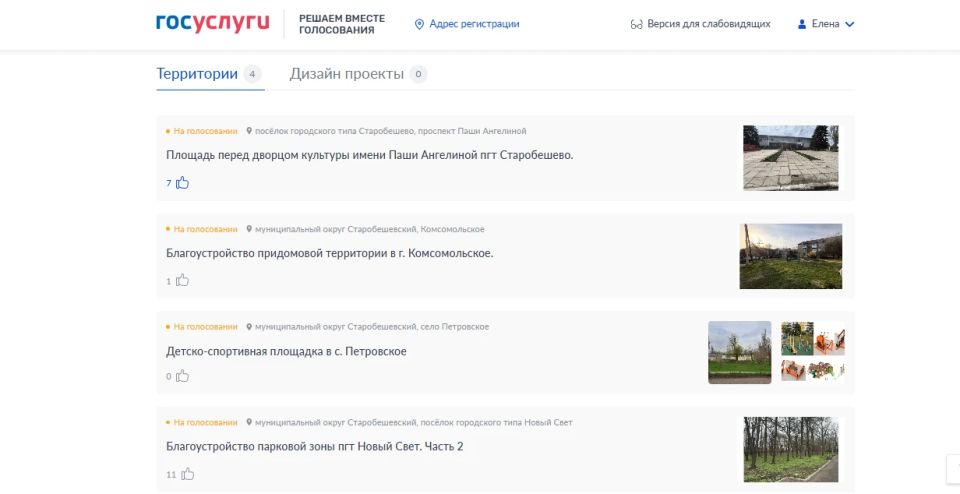This screenshot has width=960, height=494.
Task: Click the vote count 7 on the Старобешево square
Action: 169,183
